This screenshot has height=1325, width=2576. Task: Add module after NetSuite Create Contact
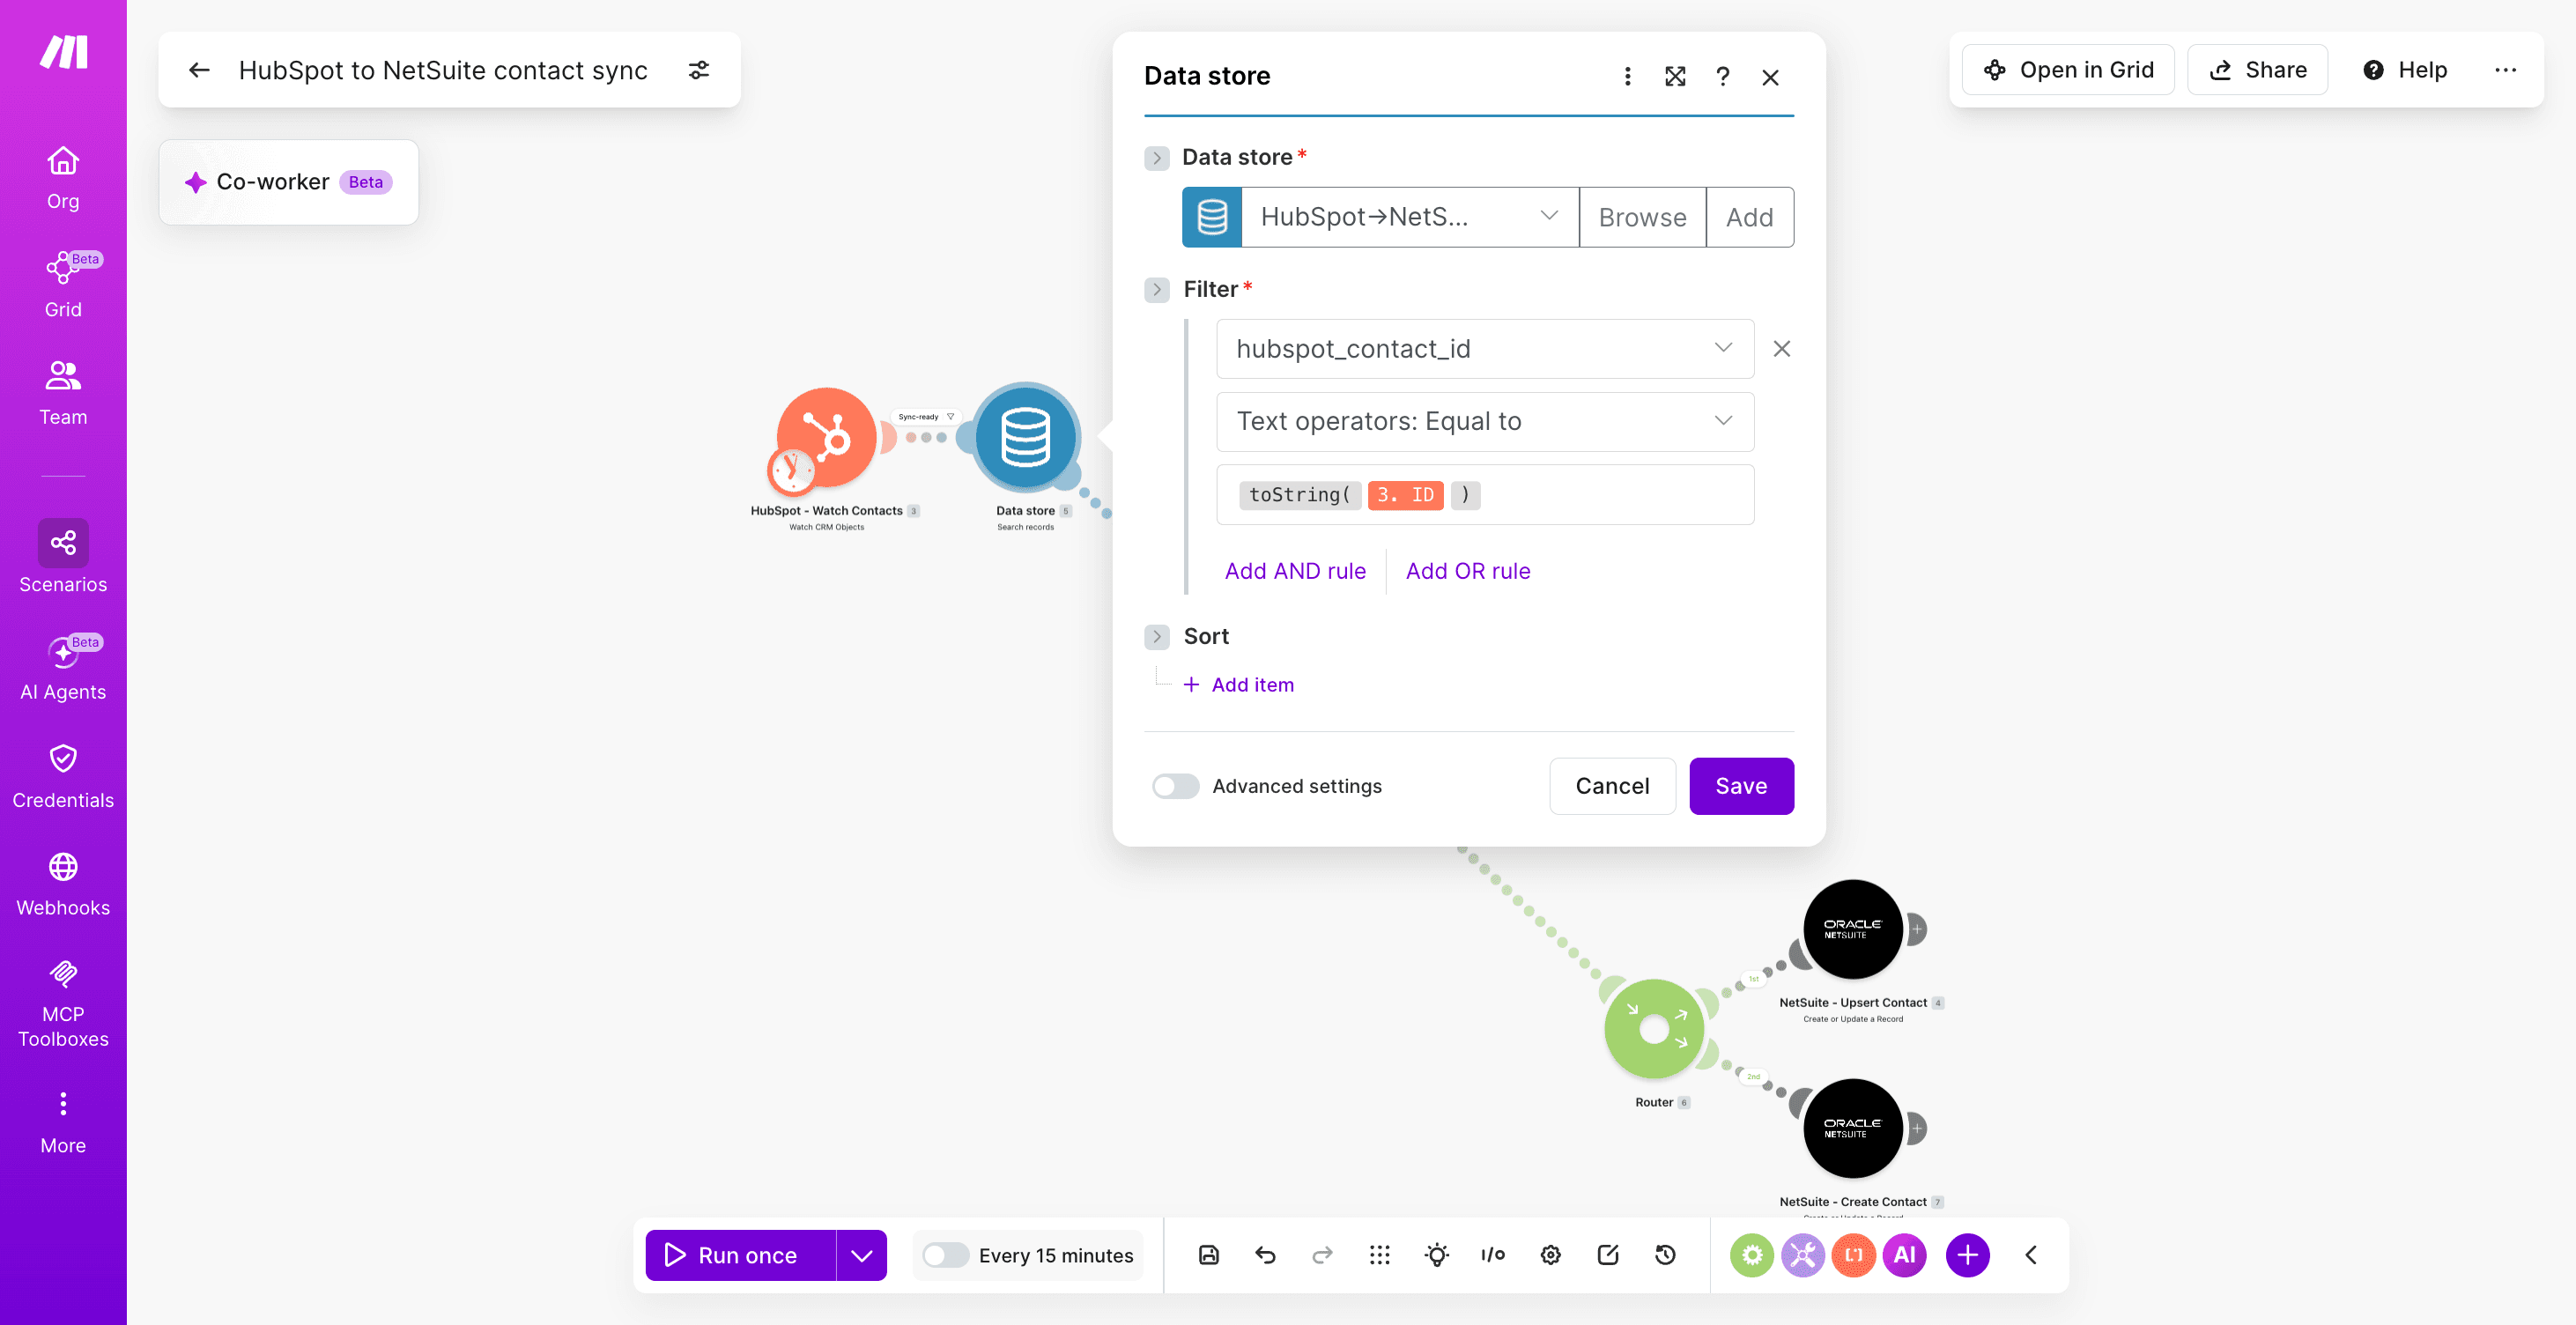[x=1917, y=1128]
